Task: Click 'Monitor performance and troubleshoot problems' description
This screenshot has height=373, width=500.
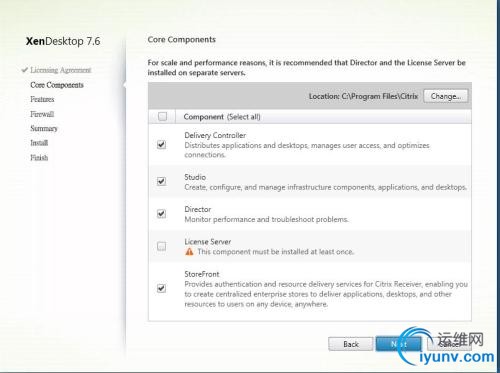Action: (266, 219)
